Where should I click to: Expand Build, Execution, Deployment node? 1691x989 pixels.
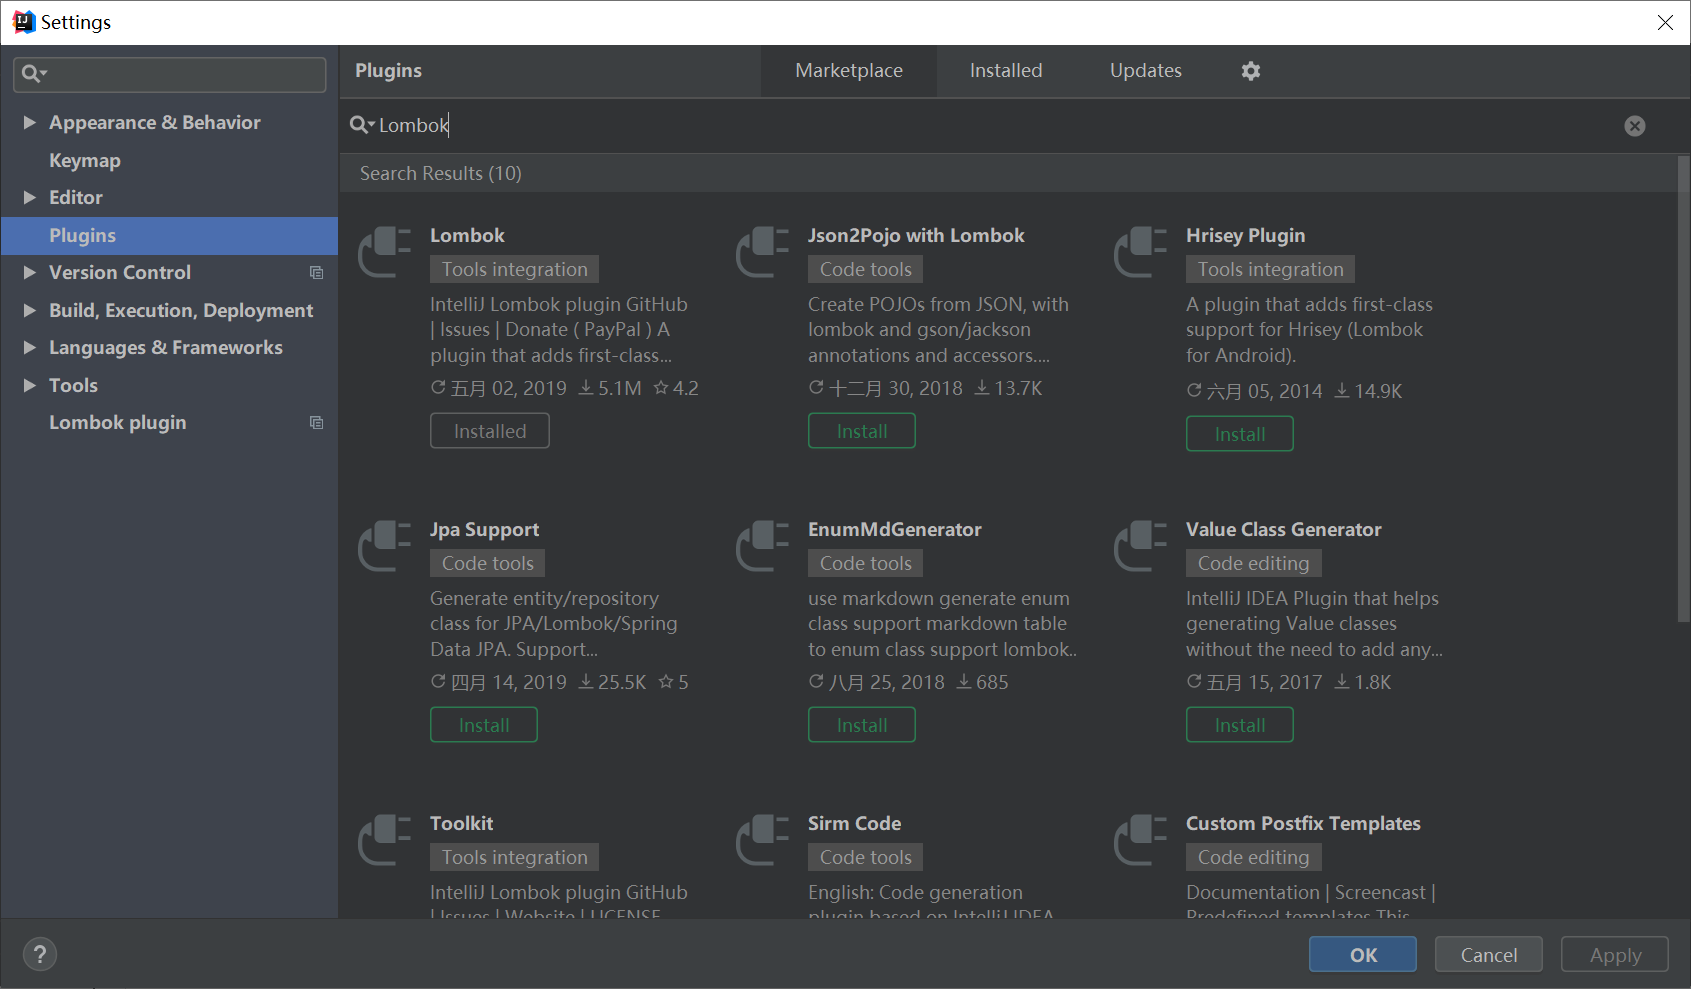coord(29,310)
